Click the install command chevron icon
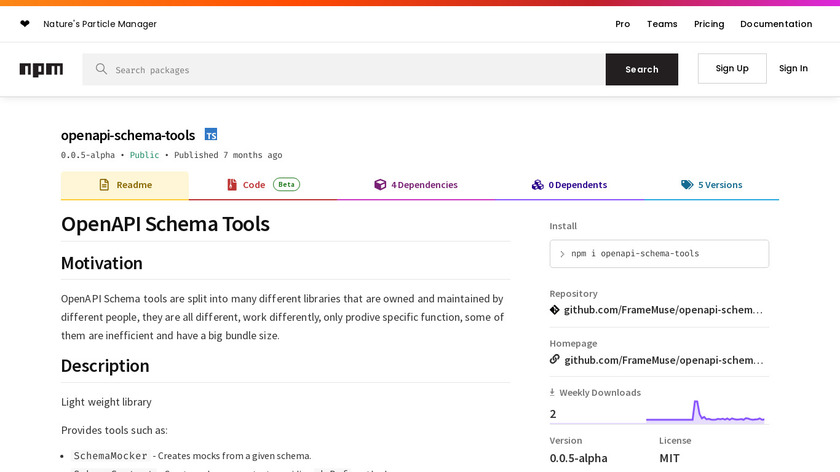Viewport: 840px width, 472px height. click(x=562, y=254)
